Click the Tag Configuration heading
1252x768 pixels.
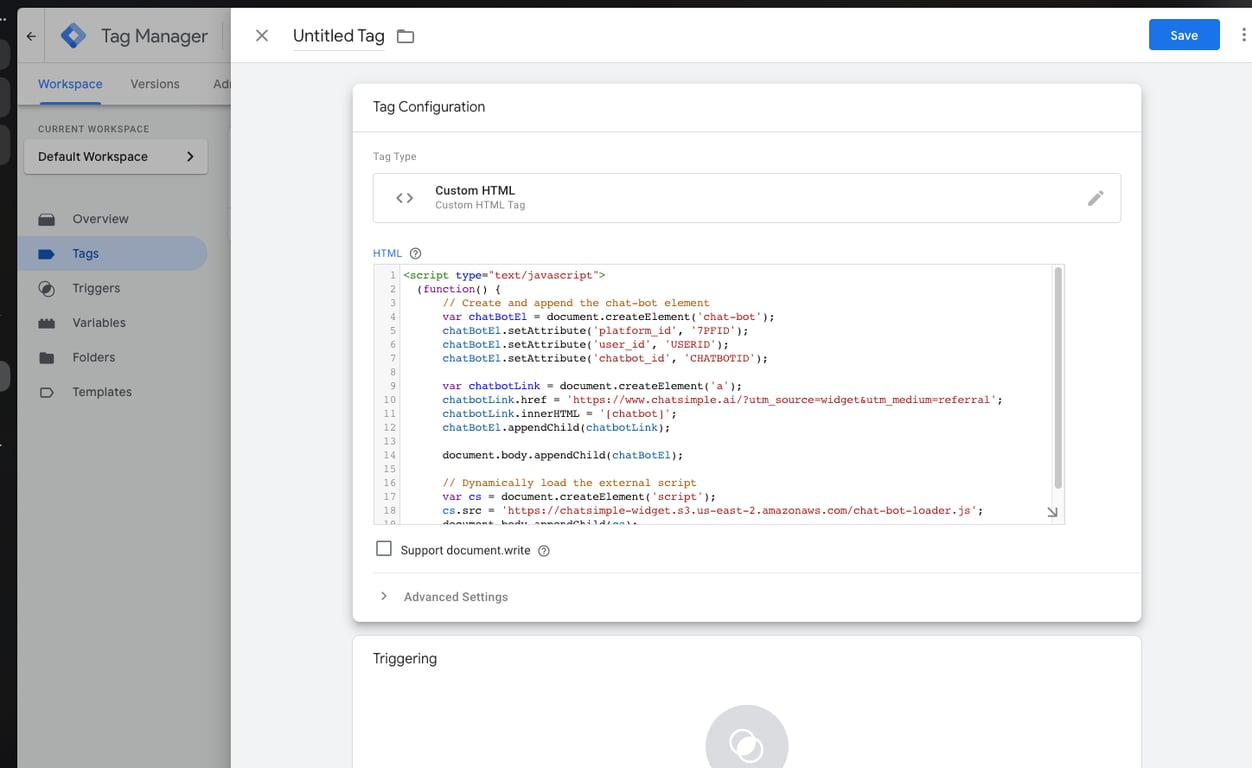click(x=429, y=107)
